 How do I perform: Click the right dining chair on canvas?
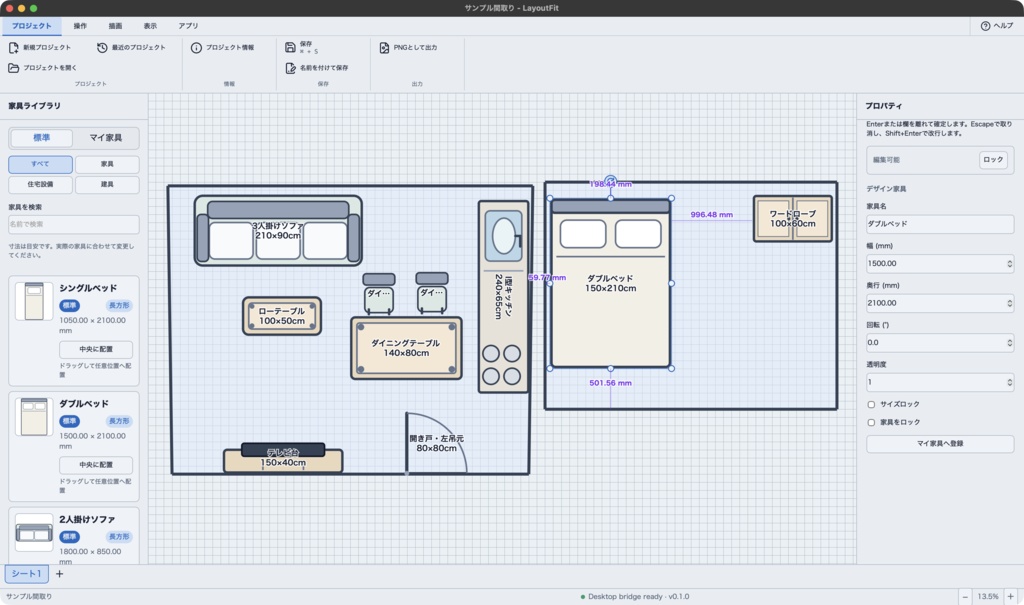(x=432, y=293)
